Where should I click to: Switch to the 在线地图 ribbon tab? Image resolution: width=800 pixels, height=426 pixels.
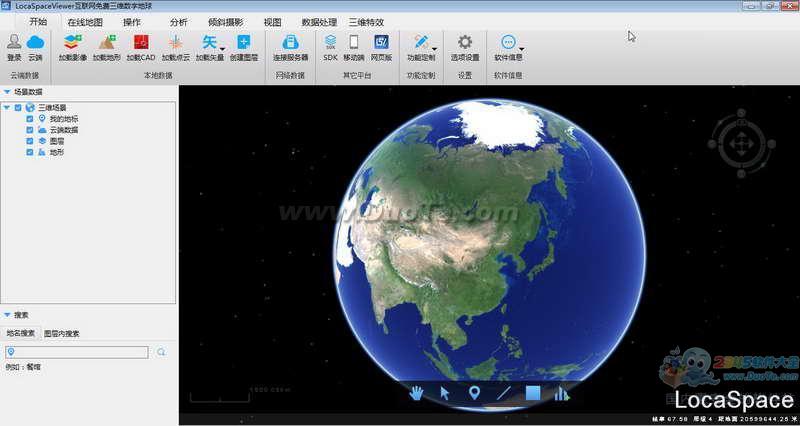tap(85, 22)
